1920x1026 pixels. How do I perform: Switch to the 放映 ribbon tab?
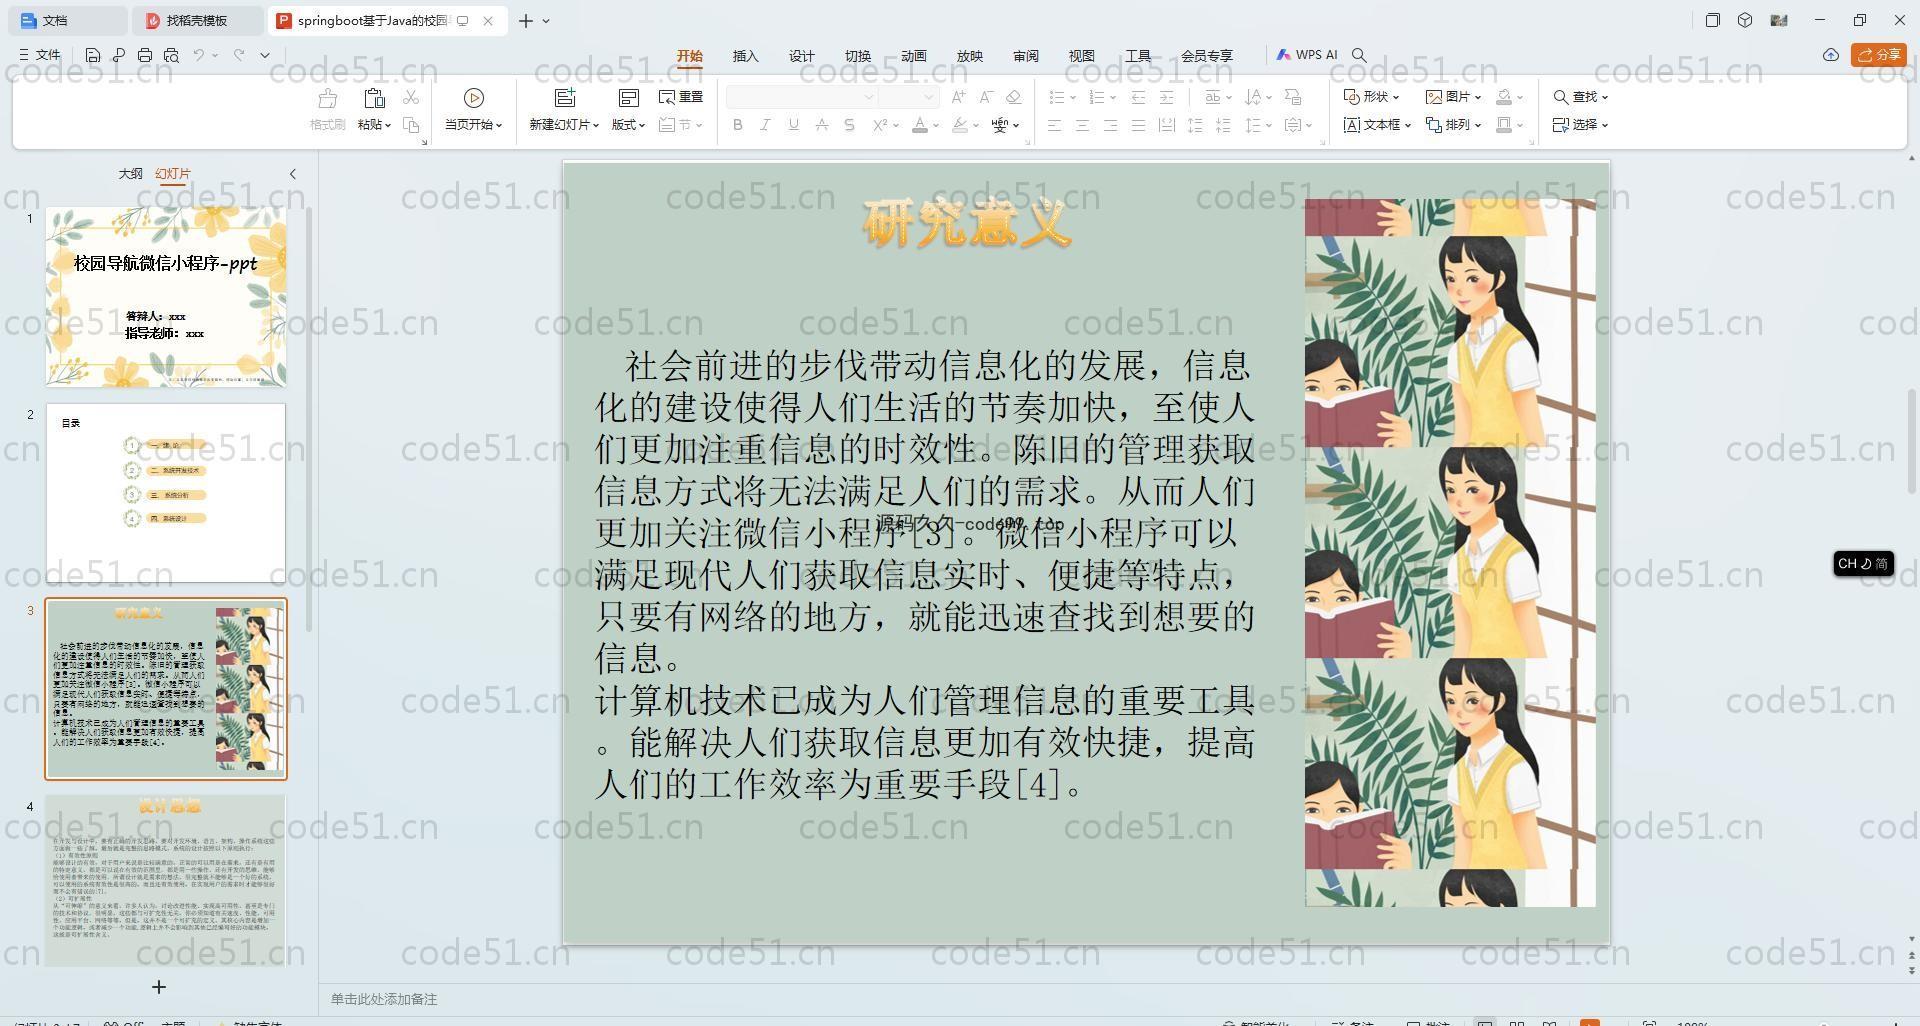pos(970,56)
